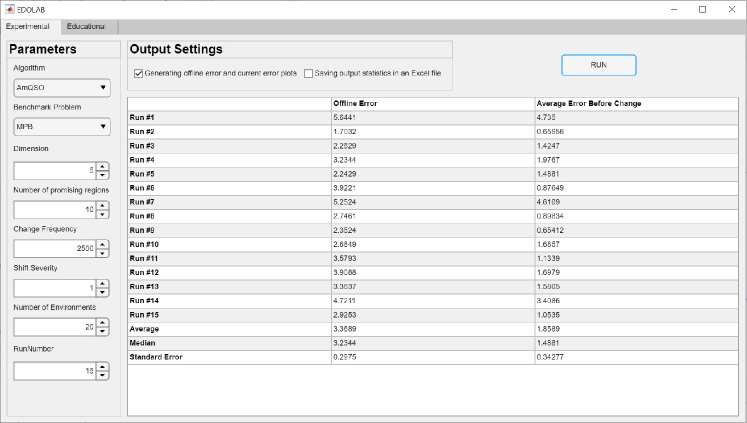Open the Benchmark Problem dropdown showing MPB
Screen dimensions: 747x423
click(x=62, y=127)
